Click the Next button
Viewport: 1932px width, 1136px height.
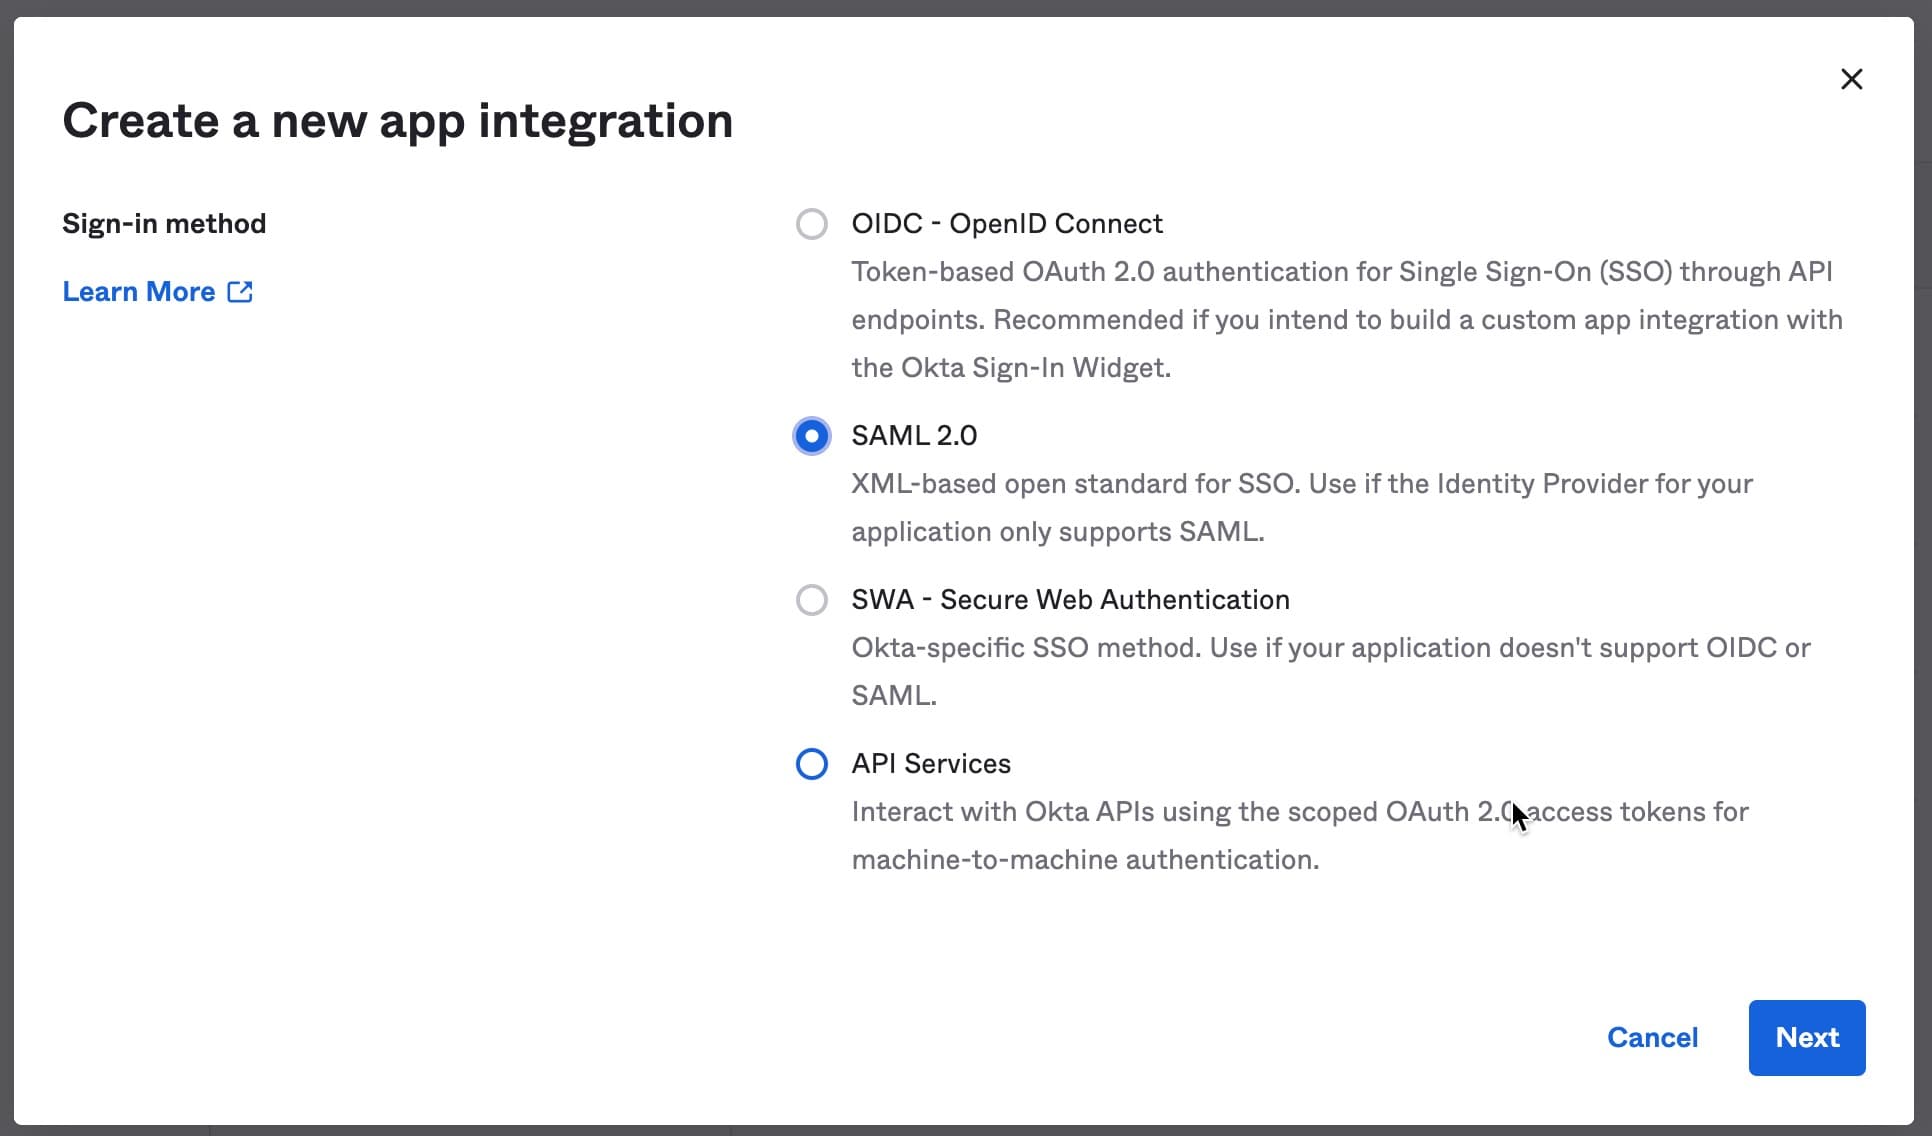(x=1806, y=1037)
